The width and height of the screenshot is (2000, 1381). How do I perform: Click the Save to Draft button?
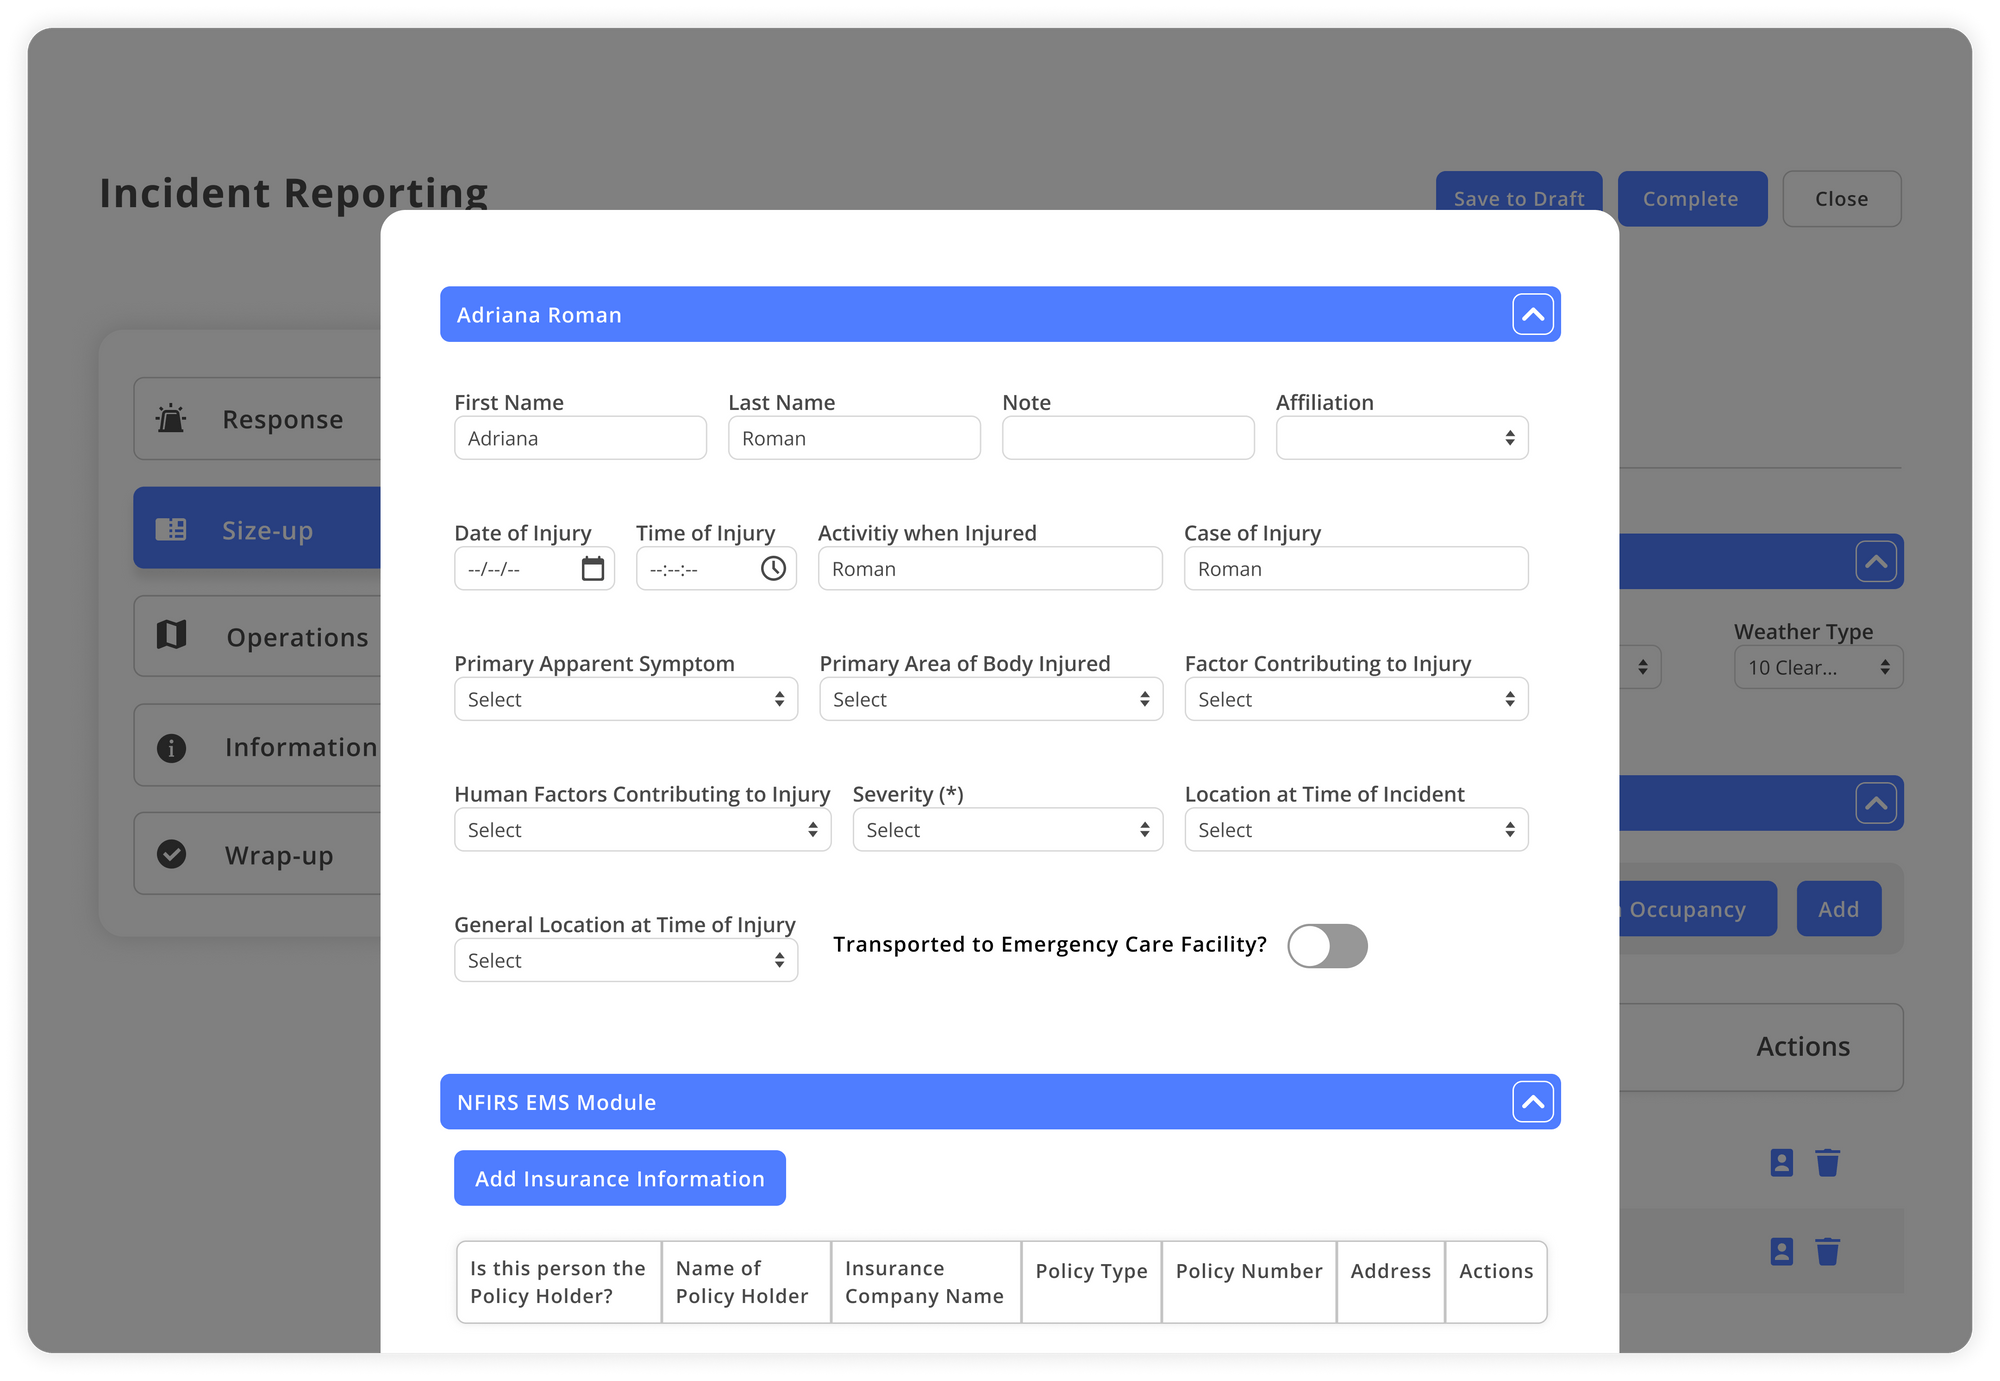point(1518,198)
